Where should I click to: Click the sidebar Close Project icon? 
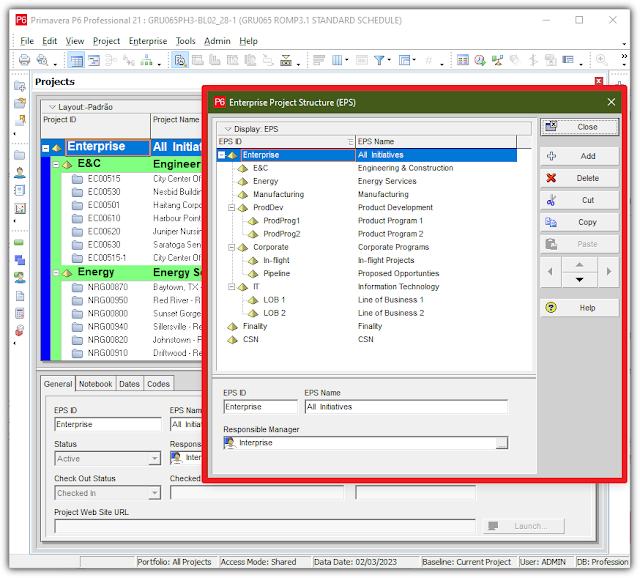point(20,120)
